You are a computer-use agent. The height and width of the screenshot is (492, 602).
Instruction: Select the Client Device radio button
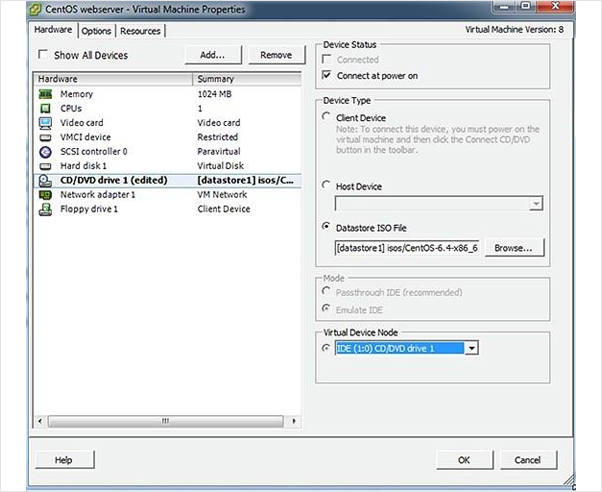tap(326, 116)
